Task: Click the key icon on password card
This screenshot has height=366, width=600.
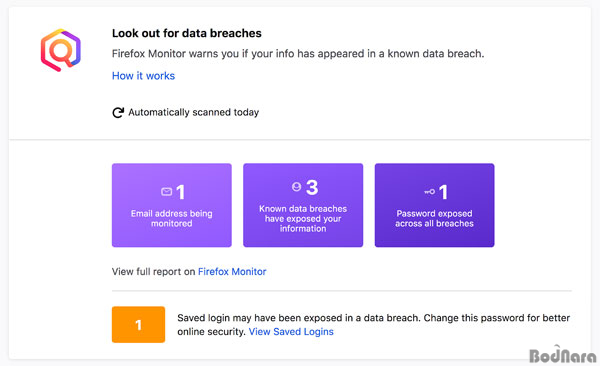Action: pyautogui.click(x=430, y=192)
